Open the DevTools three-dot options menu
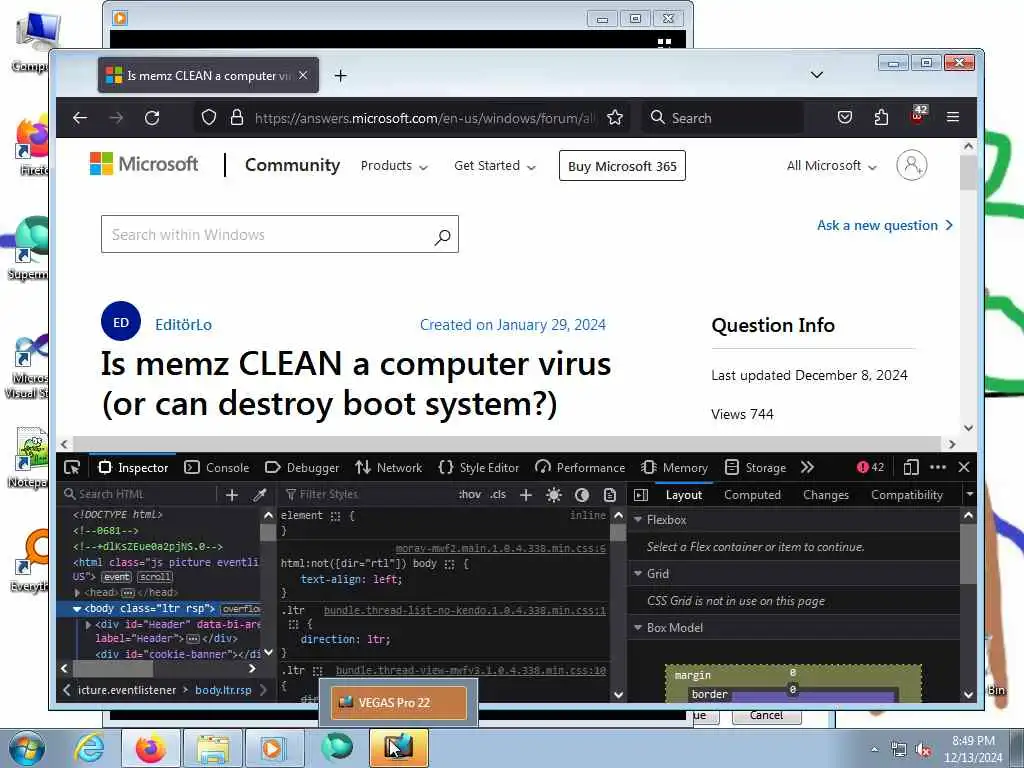The image size is (1024, 768). click(938, 468)
